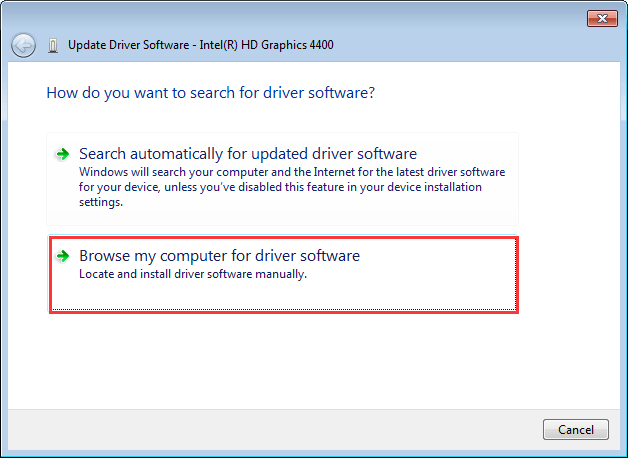Click the heading "How do you want to search for driver software?"
This screenshot has height=458, width=628.
(x=211, y=93)
